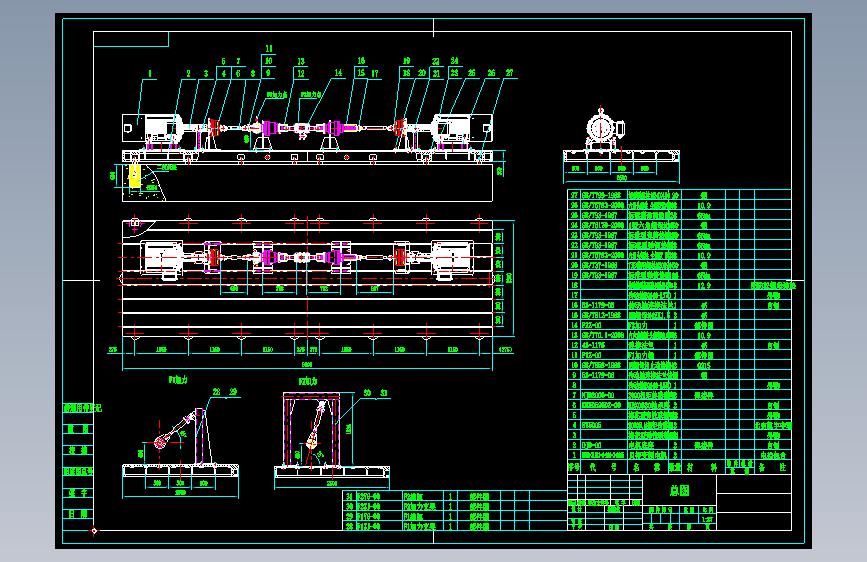867x562 pixels.
Task: Click callout number 1 above the left motor
Action: (x=150, y=73)
